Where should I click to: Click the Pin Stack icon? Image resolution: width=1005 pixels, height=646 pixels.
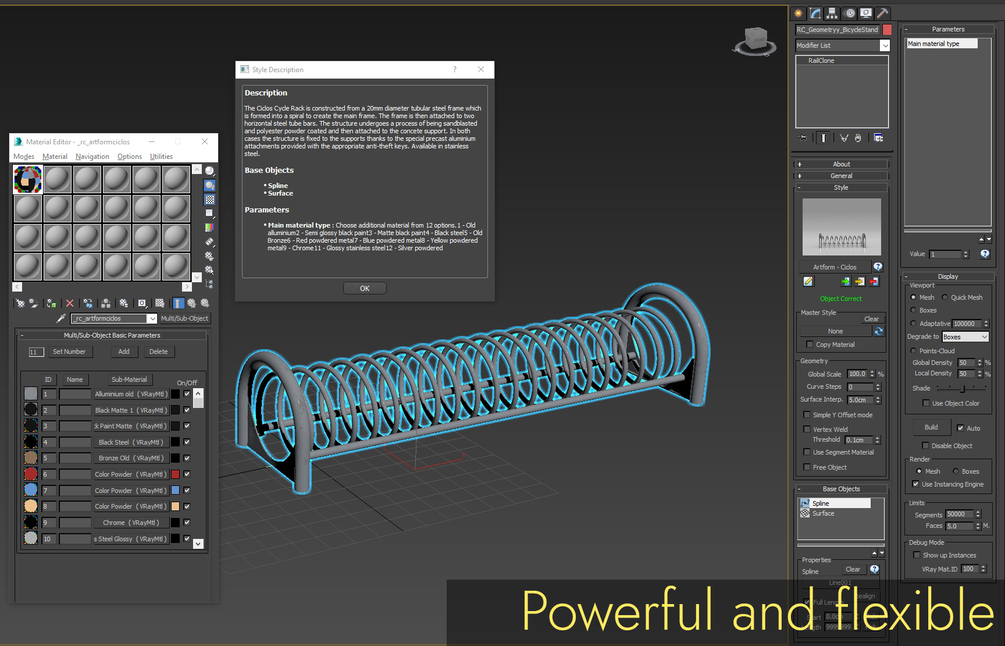tap(802, 138)
